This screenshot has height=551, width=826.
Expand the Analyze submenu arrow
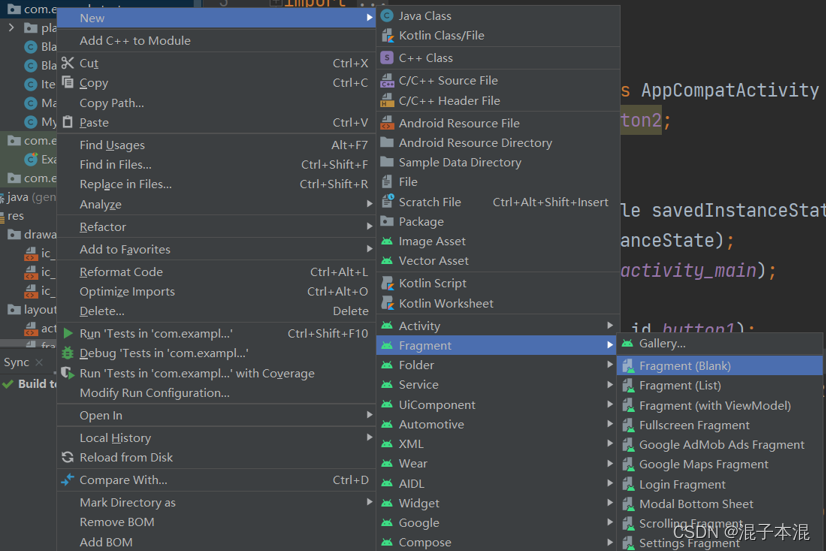(369, 204)
